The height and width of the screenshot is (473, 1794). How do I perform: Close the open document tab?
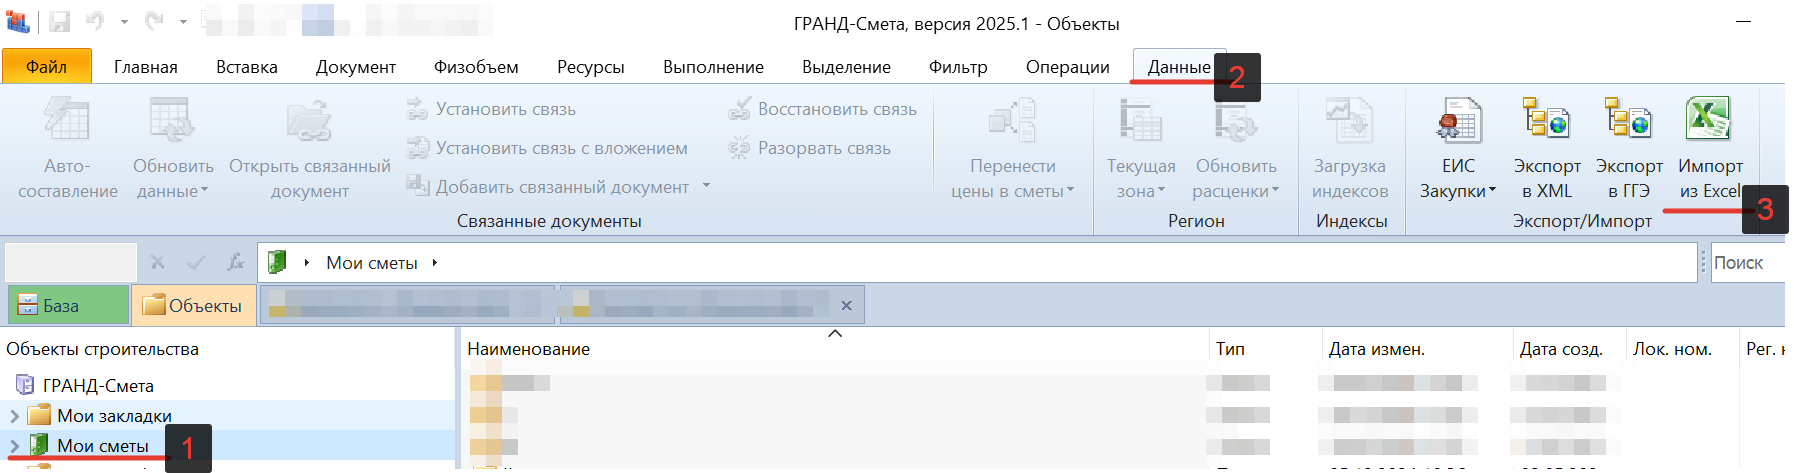pyautogui.click(x=846, y=305)
